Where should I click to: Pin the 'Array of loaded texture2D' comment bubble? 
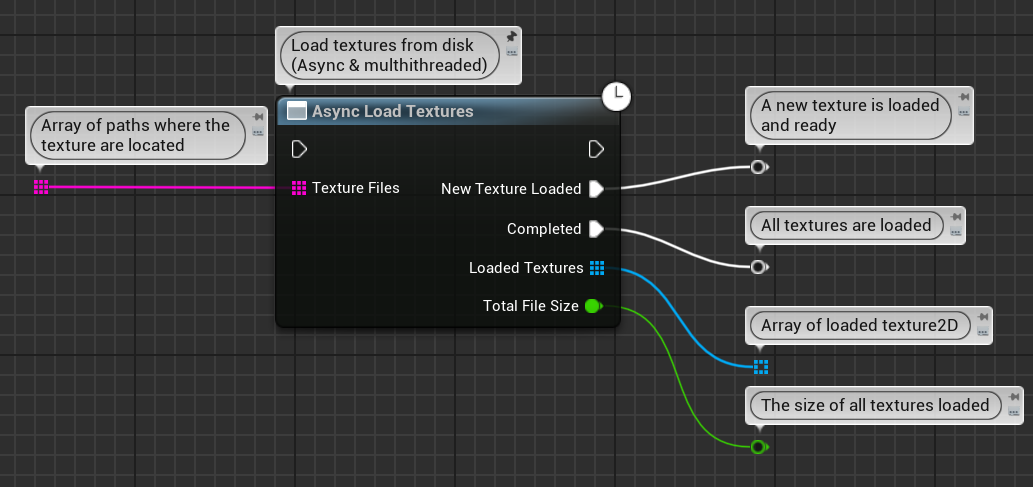pos(983,316)
